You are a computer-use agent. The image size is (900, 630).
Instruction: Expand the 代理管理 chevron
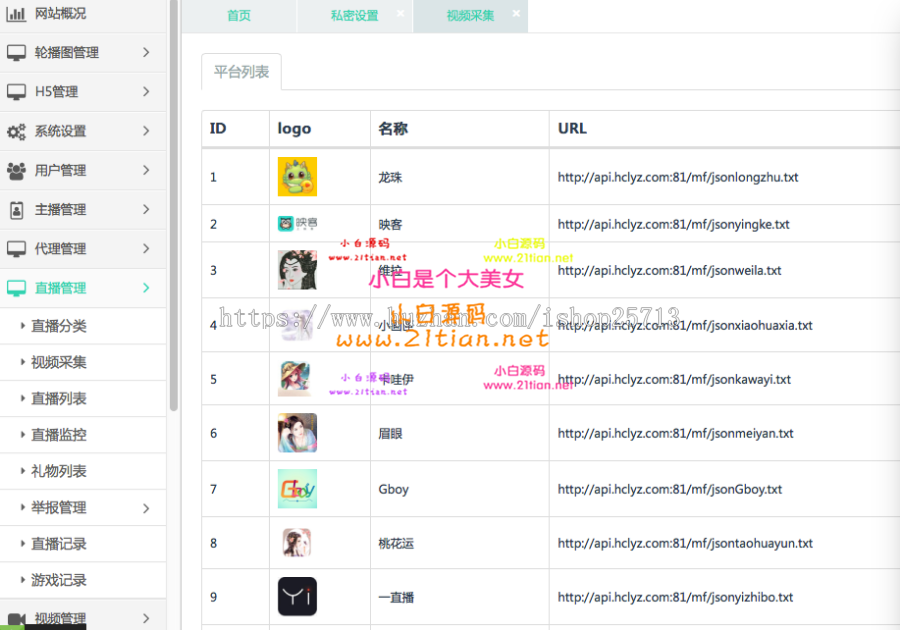click(146, 248)
